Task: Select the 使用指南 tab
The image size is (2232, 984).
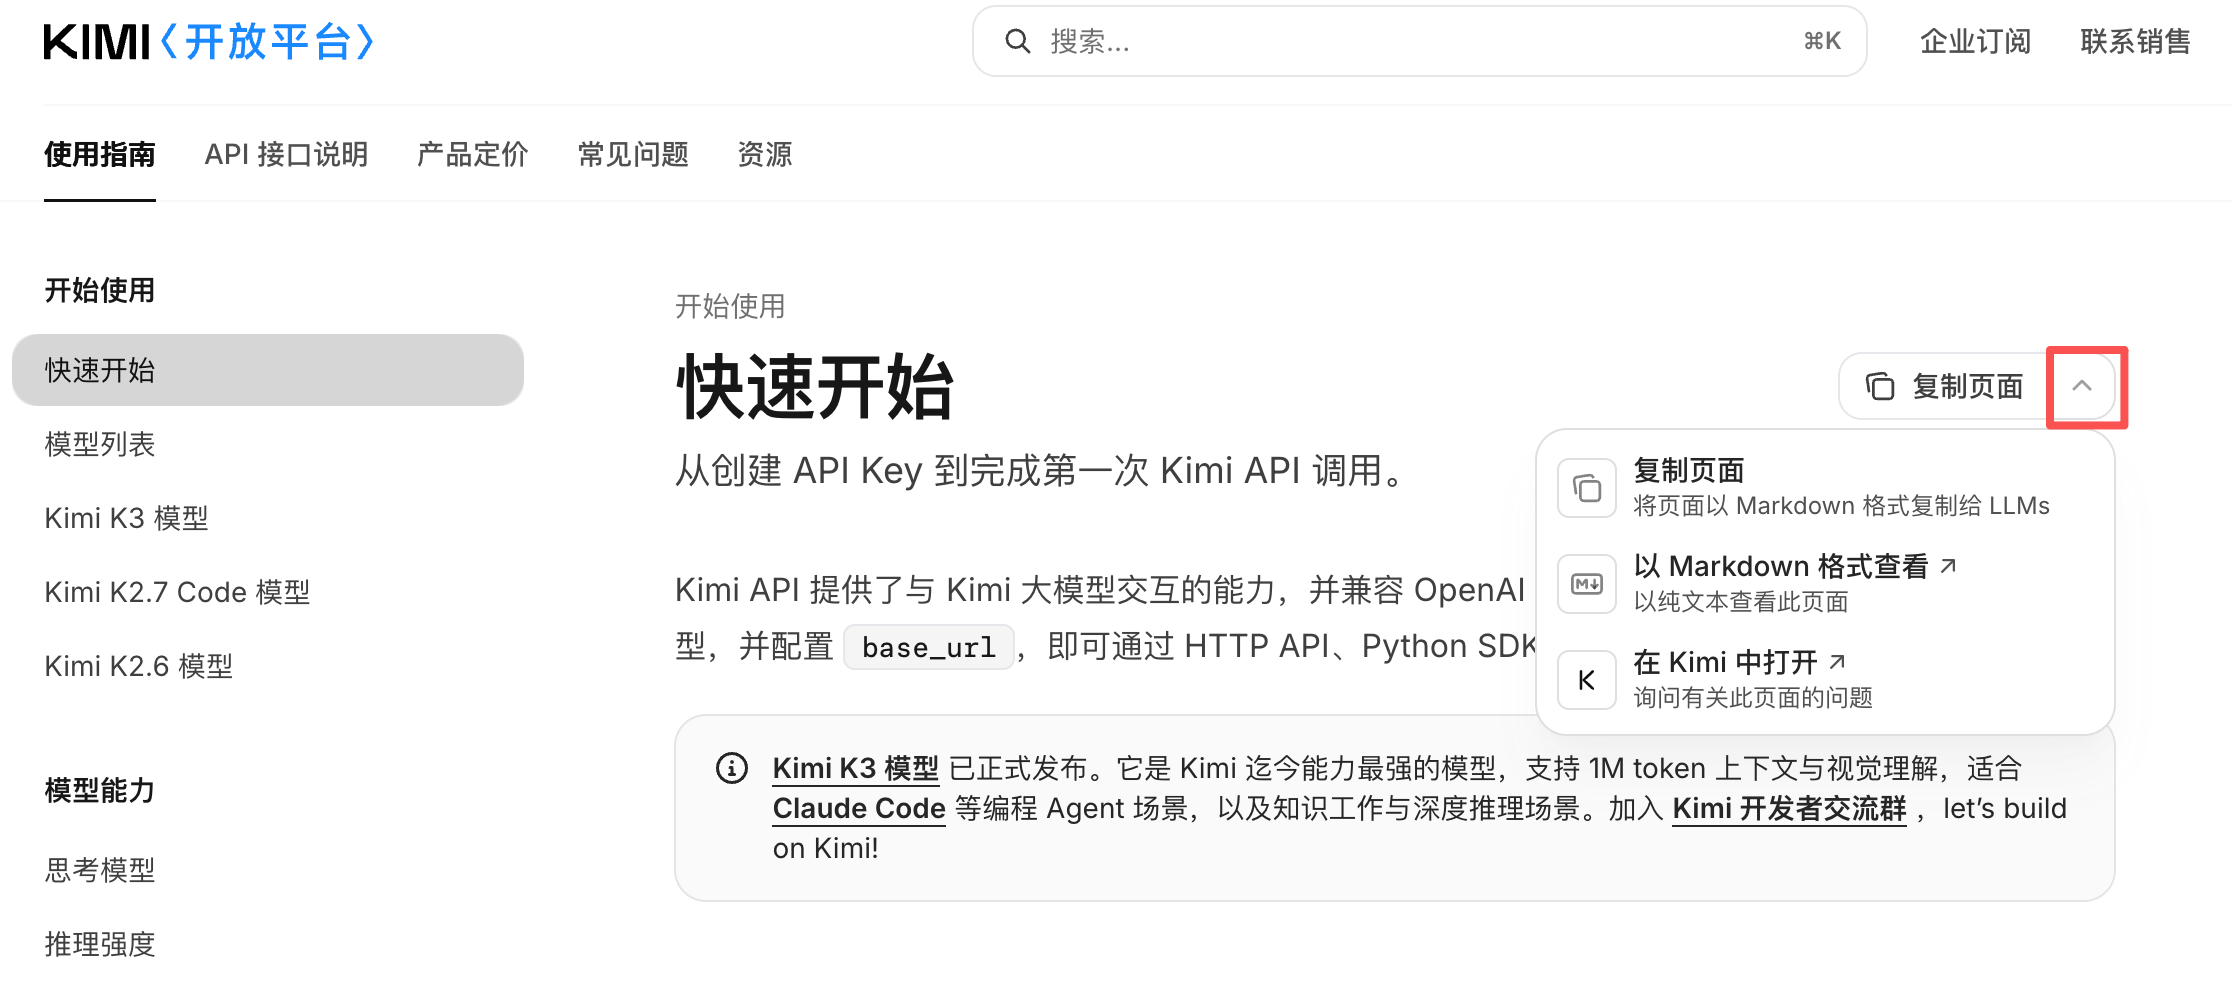Action: click(100, 154)
